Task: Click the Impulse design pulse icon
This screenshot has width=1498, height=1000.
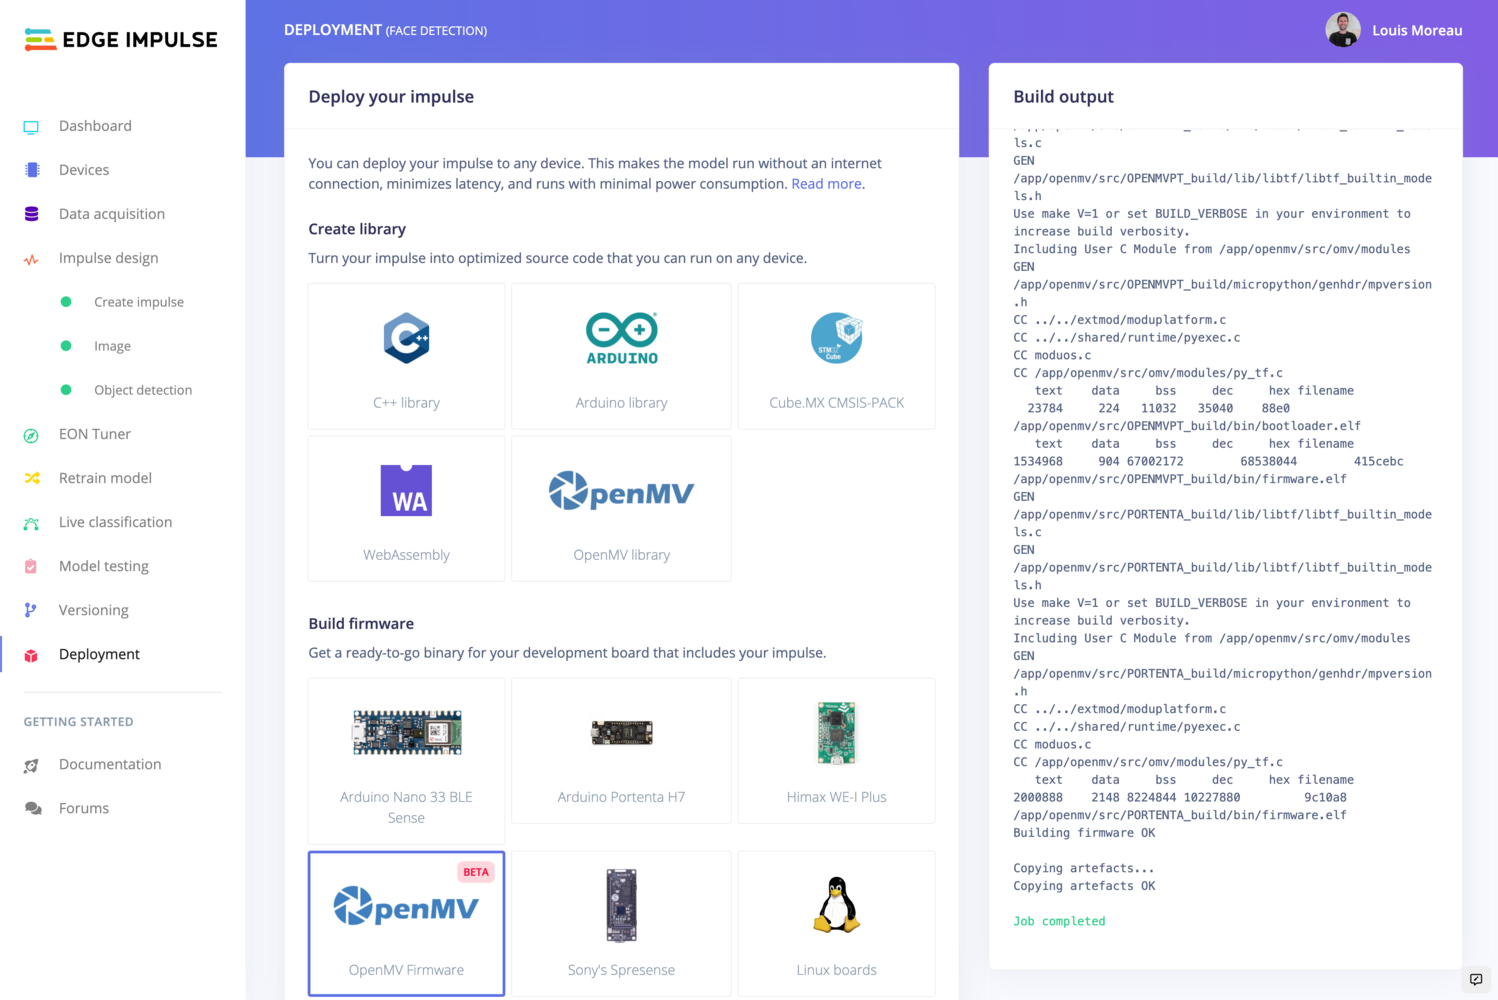Action: (31, 259)
